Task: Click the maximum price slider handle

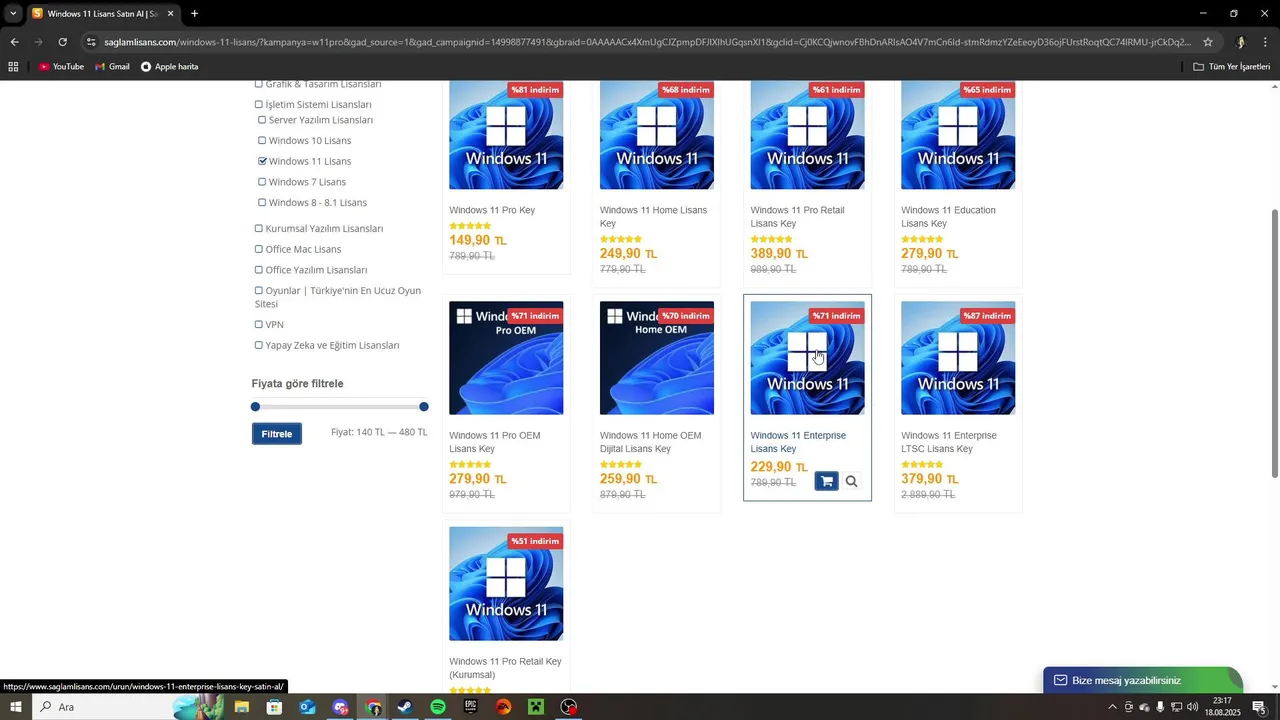Action: coord(424,407)
